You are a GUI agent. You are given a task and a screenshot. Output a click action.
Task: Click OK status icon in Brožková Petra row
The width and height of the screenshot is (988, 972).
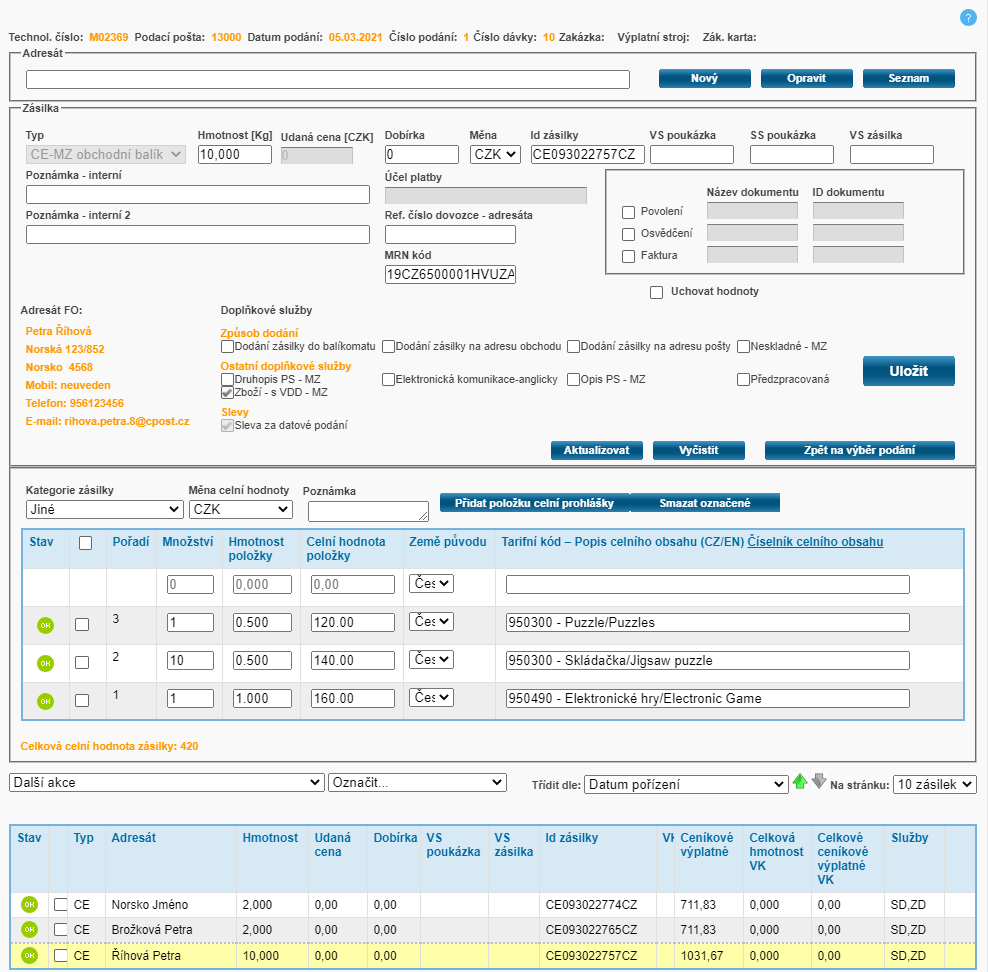pos(29,930)
